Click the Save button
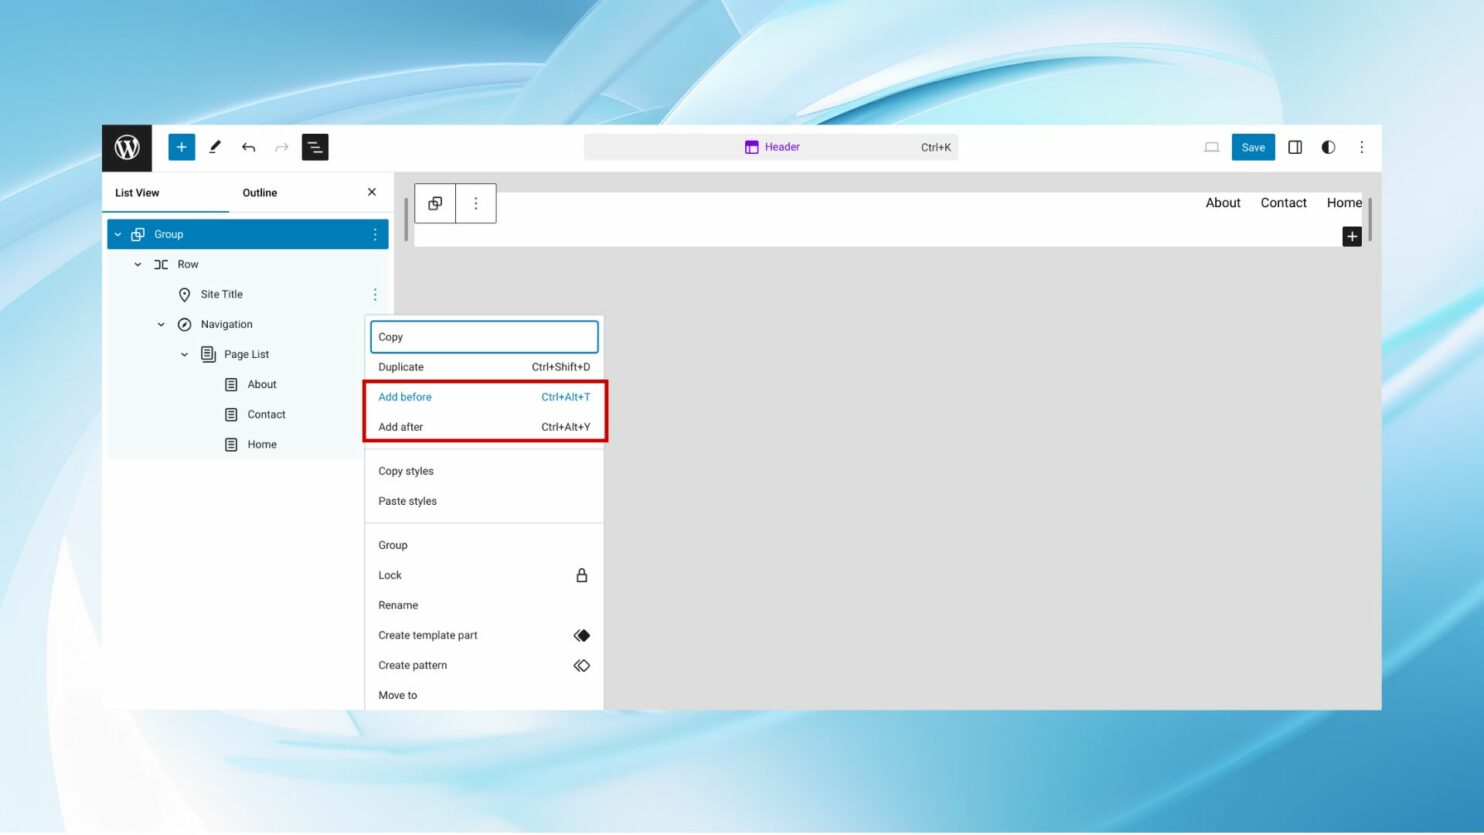This screenshot has height=835, width=1484. pos(1253,147)
